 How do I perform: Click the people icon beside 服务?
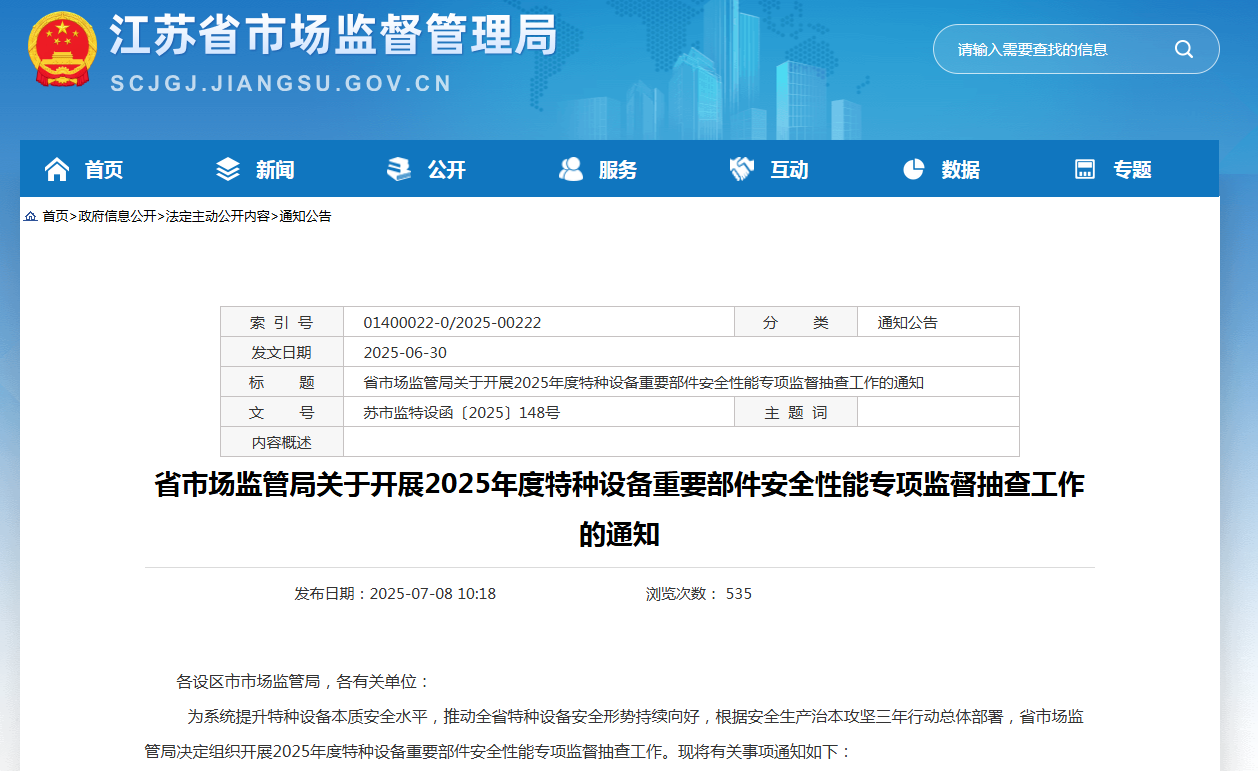click(571, 170)
